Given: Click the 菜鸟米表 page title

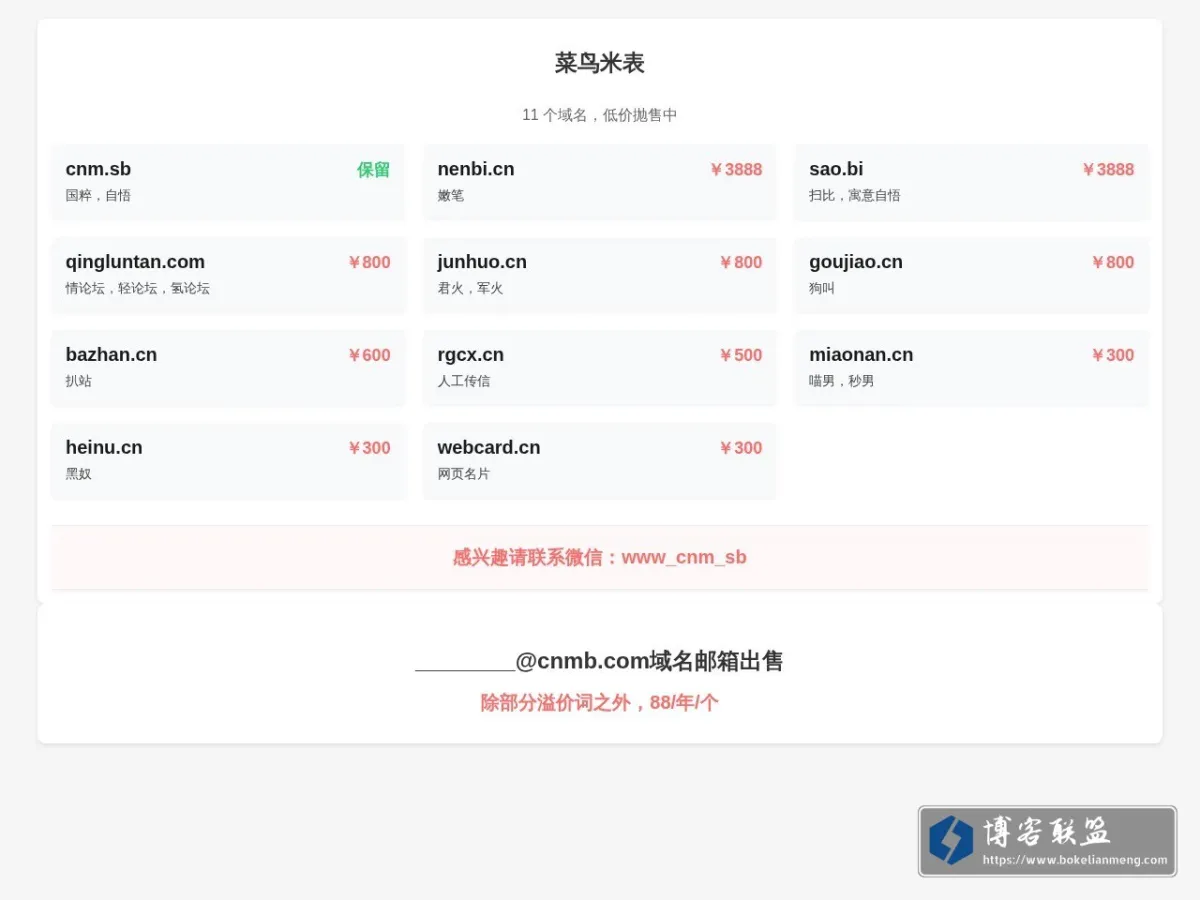Looking at the screenshot, I should click(600, 63).
